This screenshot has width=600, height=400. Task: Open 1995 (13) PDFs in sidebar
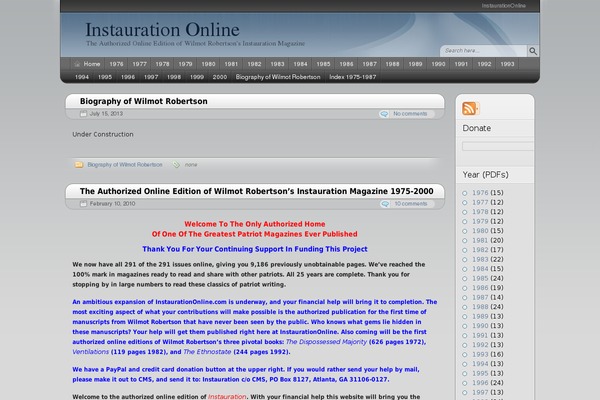pyautogui.click(x=488, y=373)
